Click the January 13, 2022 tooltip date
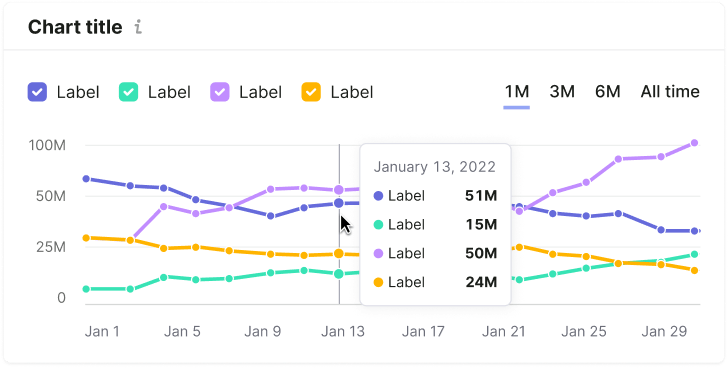Screen dimensions: 728x368 (435, 167)
